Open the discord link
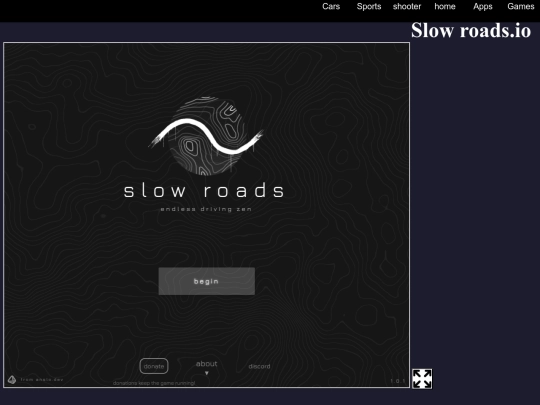 259,366
